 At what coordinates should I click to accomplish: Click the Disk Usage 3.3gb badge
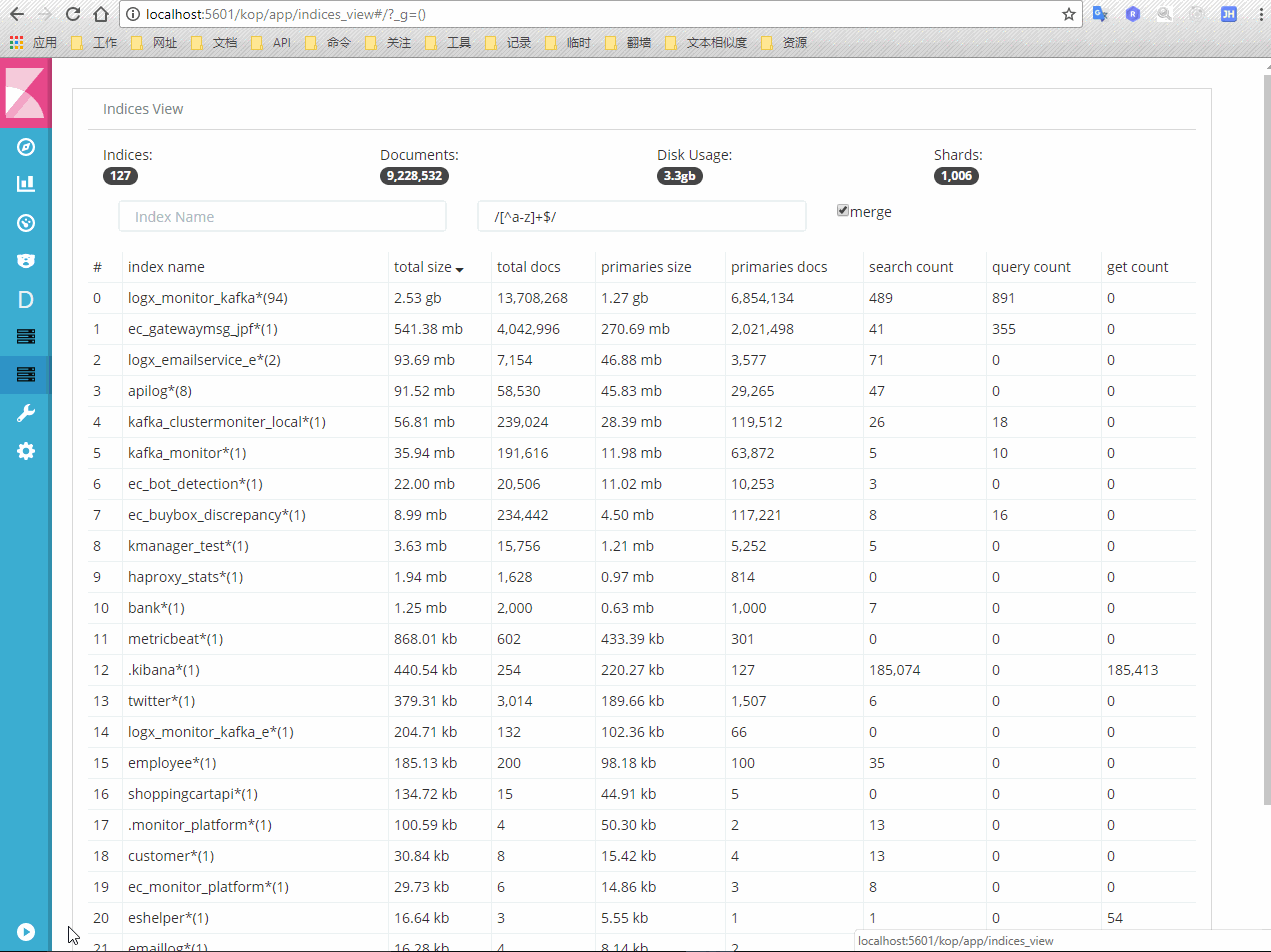click(680, 175)
